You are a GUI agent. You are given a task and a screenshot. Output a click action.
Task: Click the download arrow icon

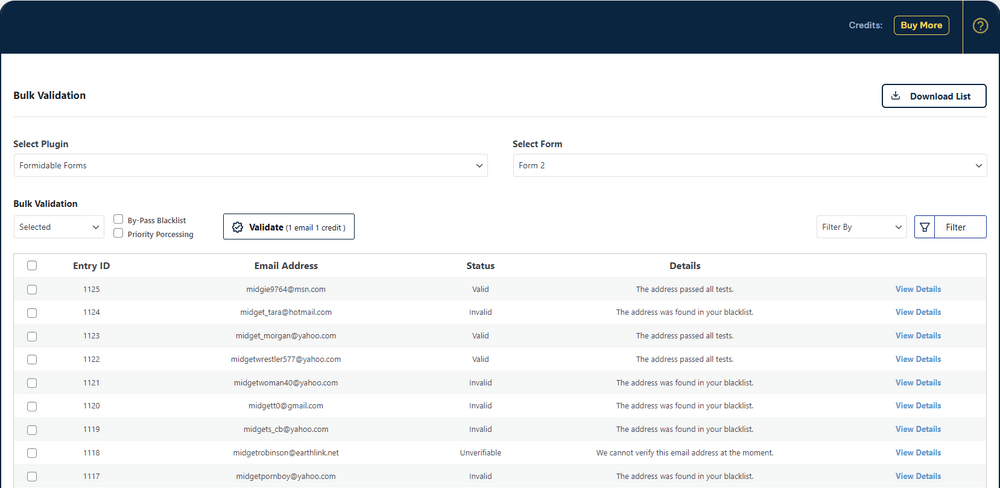[896, 96]
